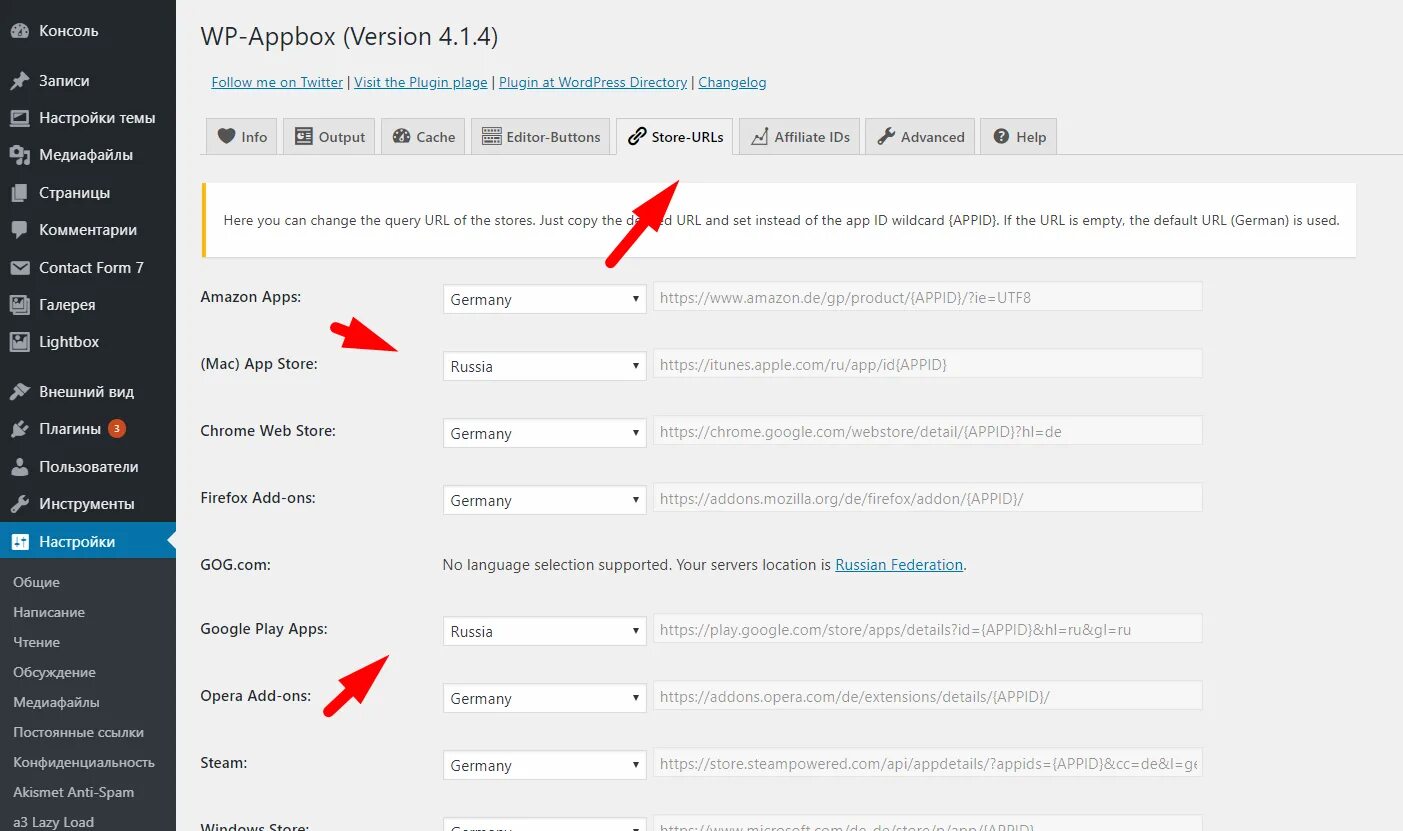Click the keyboard icon on Editor-Buttons tab
This screenshot has width=1403, height=831.
(492, 137)
